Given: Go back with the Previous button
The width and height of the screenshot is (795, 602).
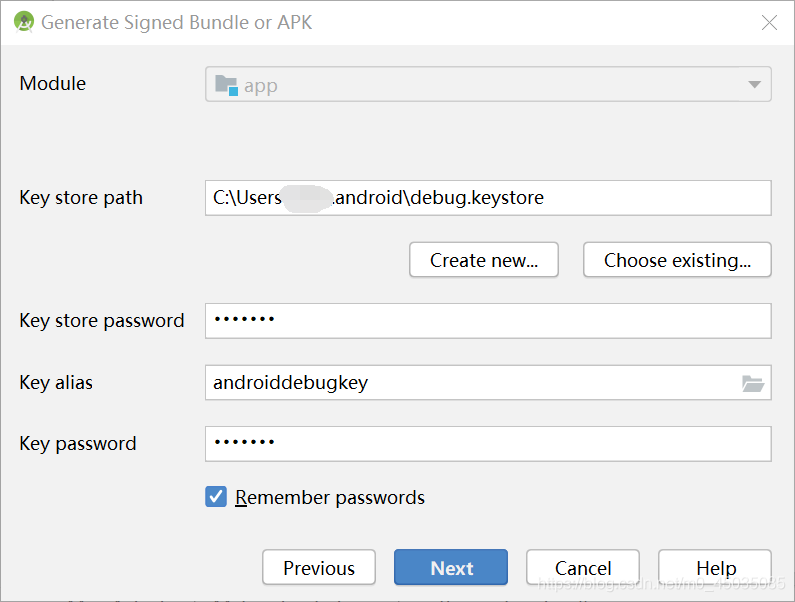Looking at the screenshot, I should [x=319, y=568].
